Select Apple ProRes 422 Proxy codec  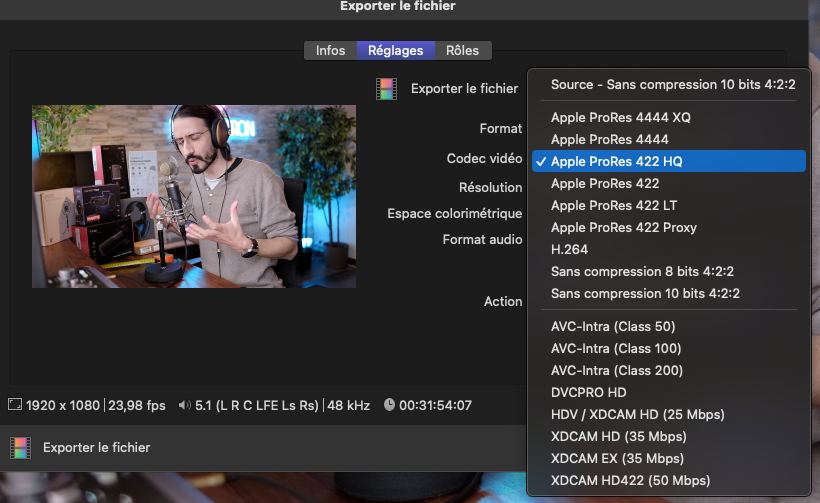[669, 227]
